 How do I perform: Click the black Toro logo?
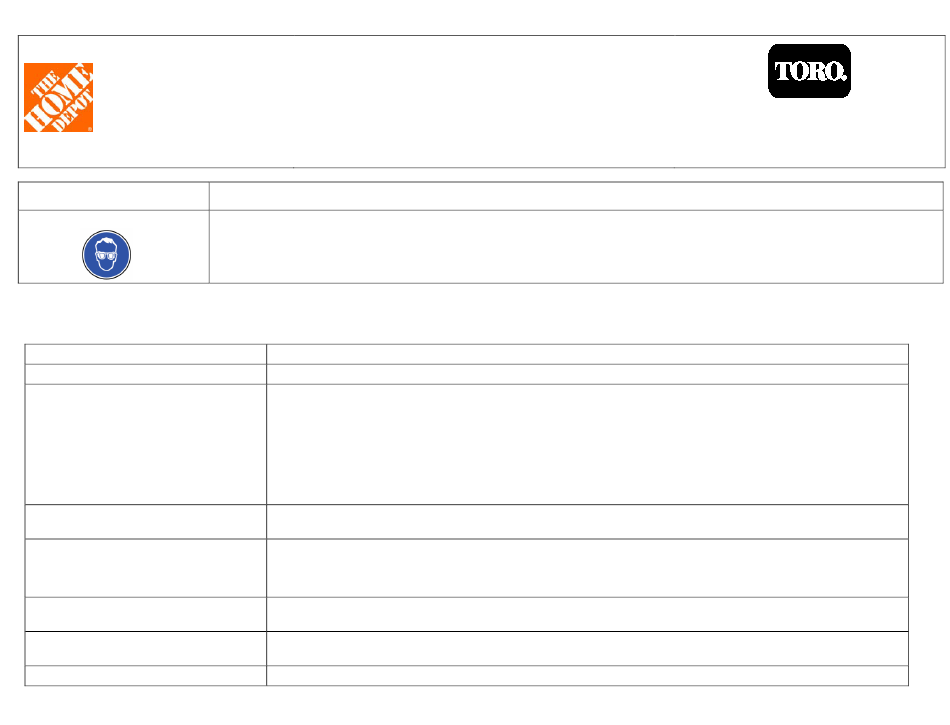coord(809,71)
